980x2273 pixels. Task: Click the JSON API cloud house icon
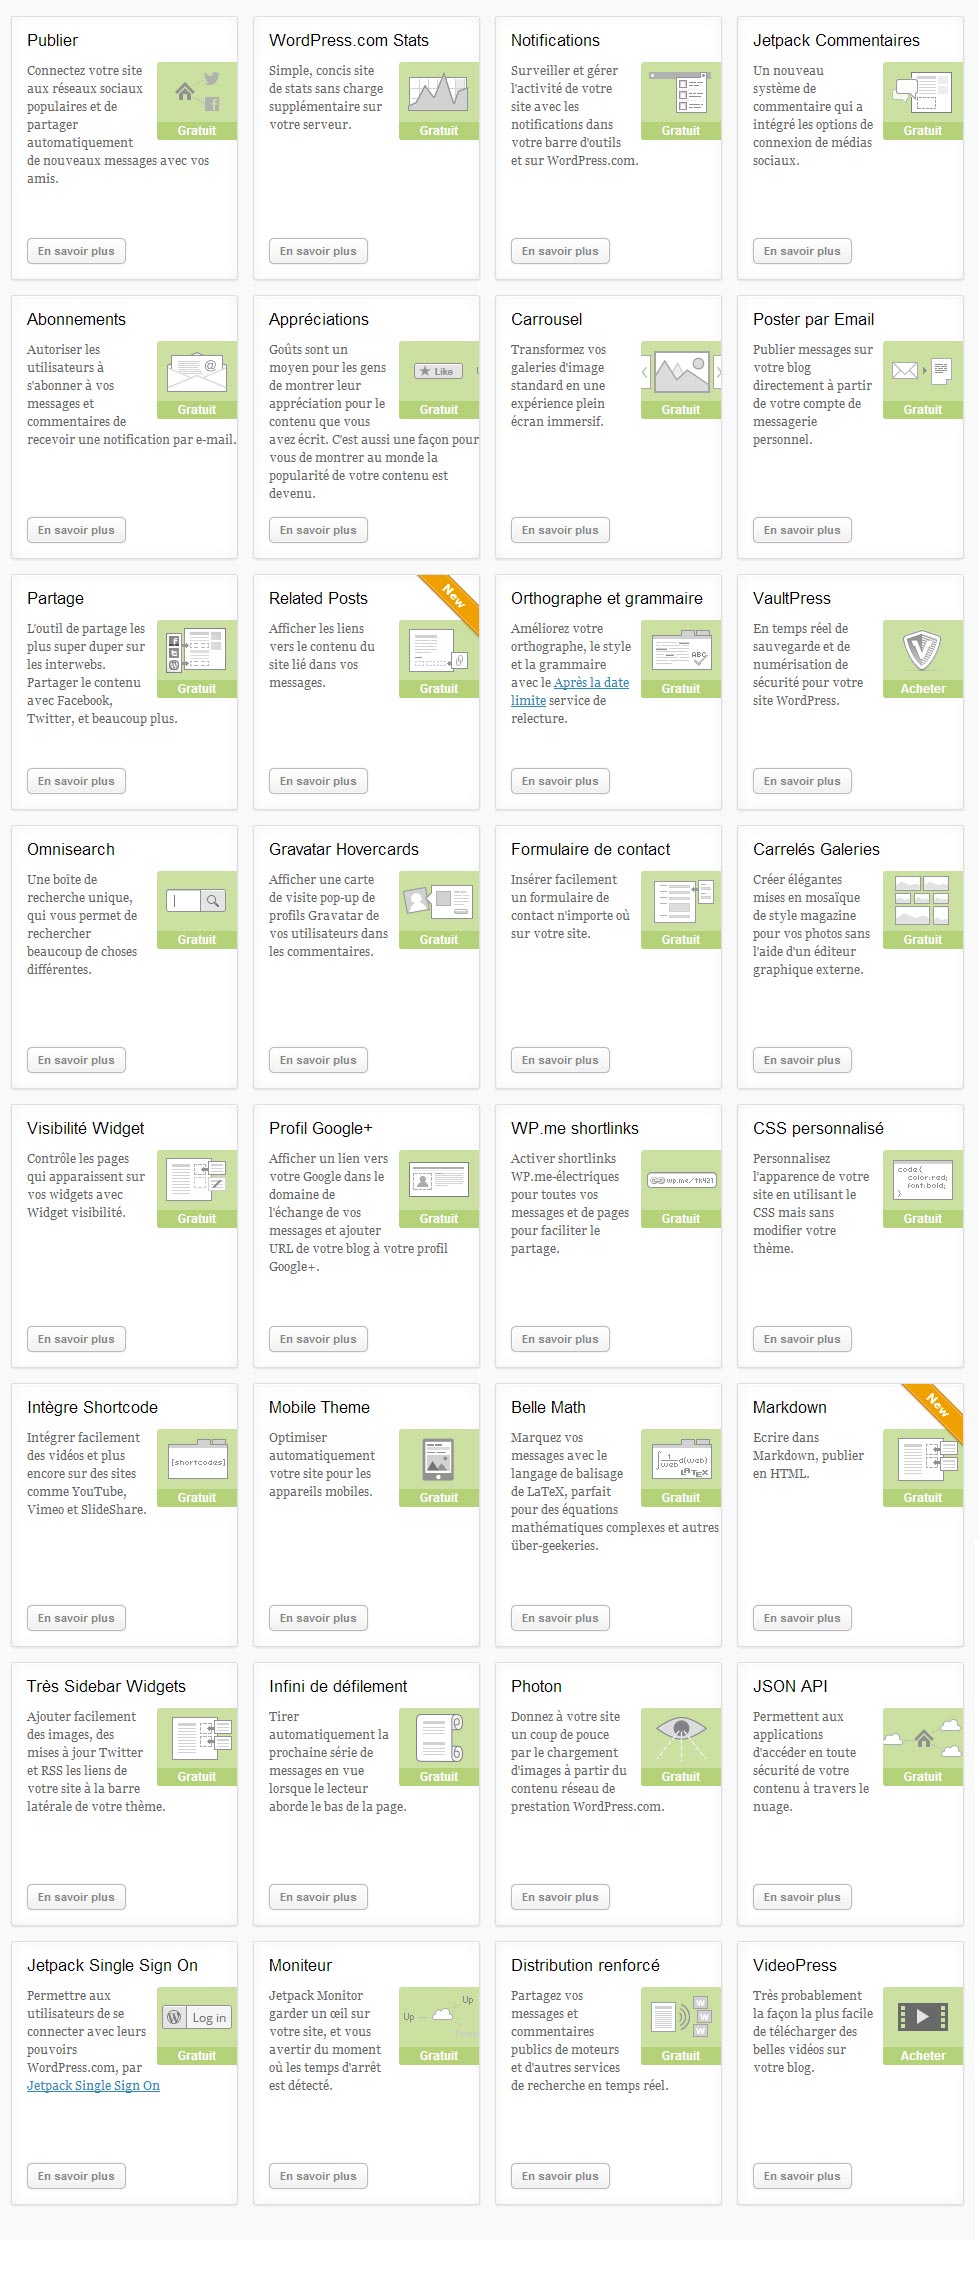(x=923, y=1738)
